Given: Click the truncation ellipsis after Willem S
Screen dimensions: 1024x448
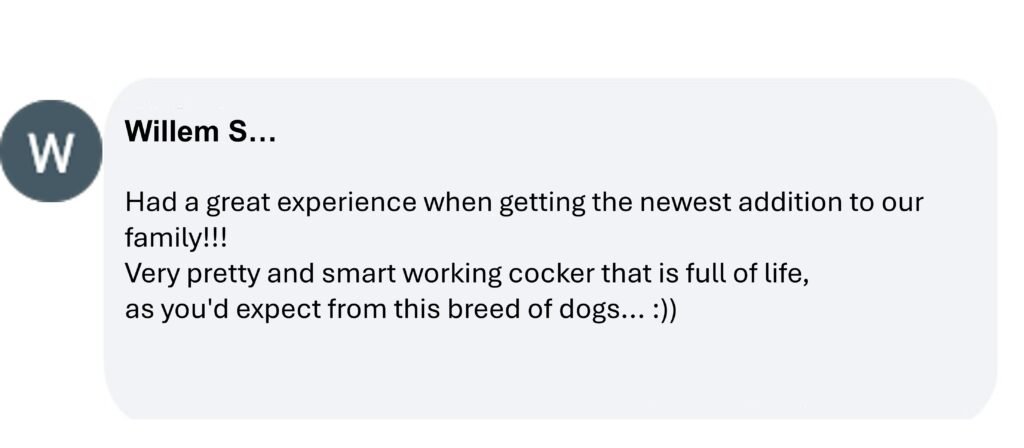Looking at the screenshot, I should click(x=262, y=134).
